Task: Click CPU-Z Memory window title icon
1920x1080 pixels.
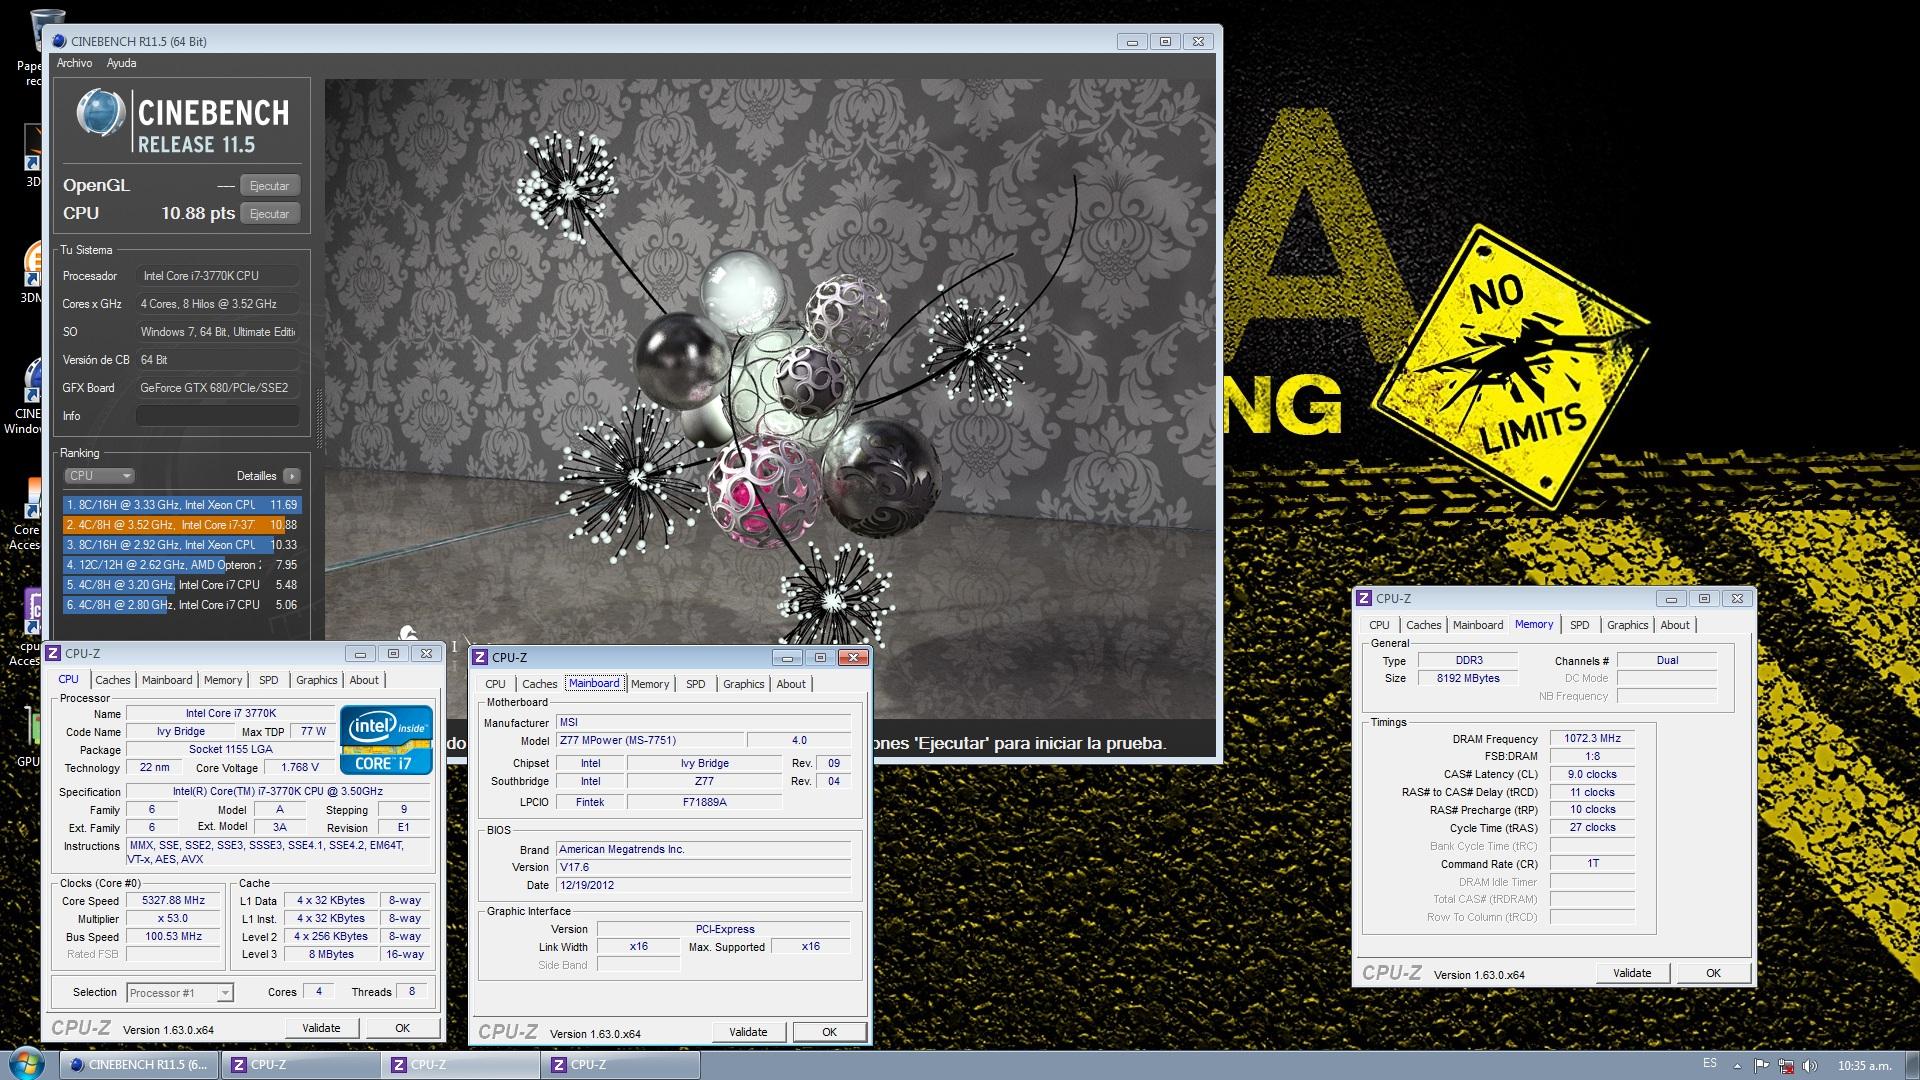Action: point(1364,598)
